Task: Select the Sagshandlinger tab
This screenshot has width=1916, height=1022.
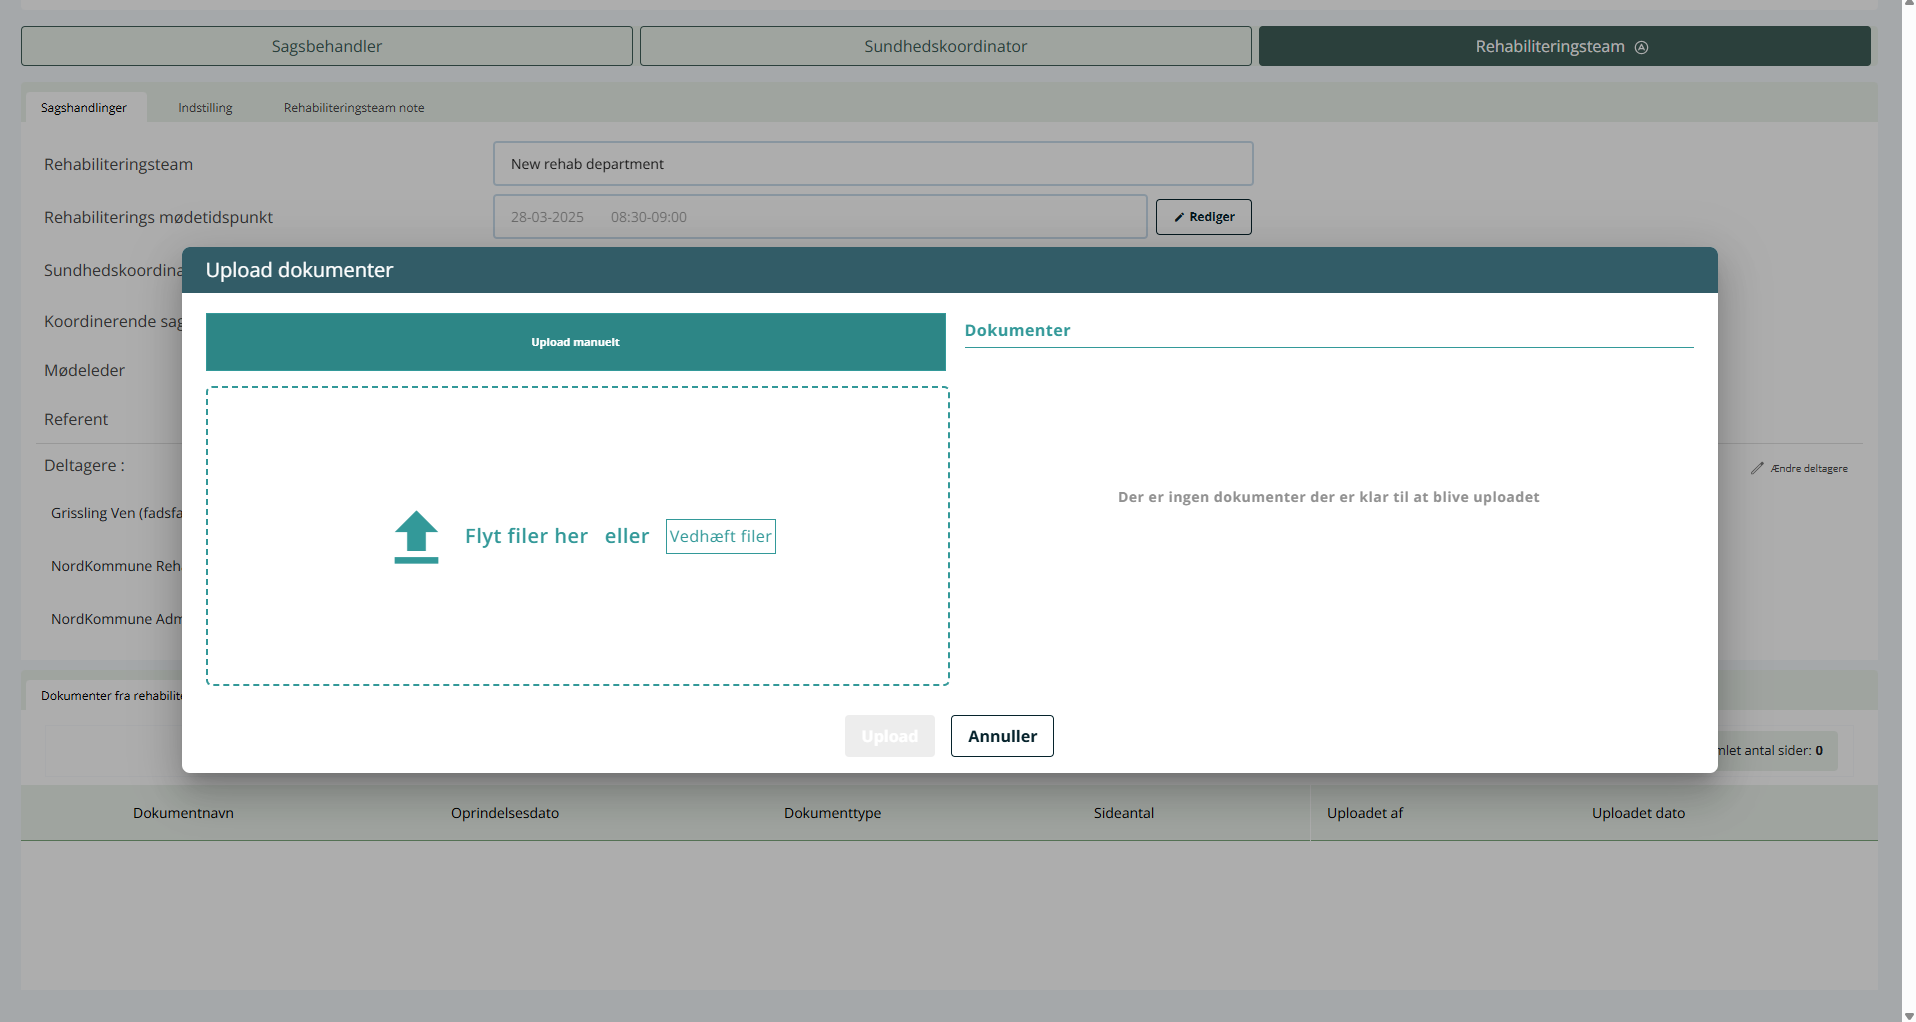Action: click(84, 108)
